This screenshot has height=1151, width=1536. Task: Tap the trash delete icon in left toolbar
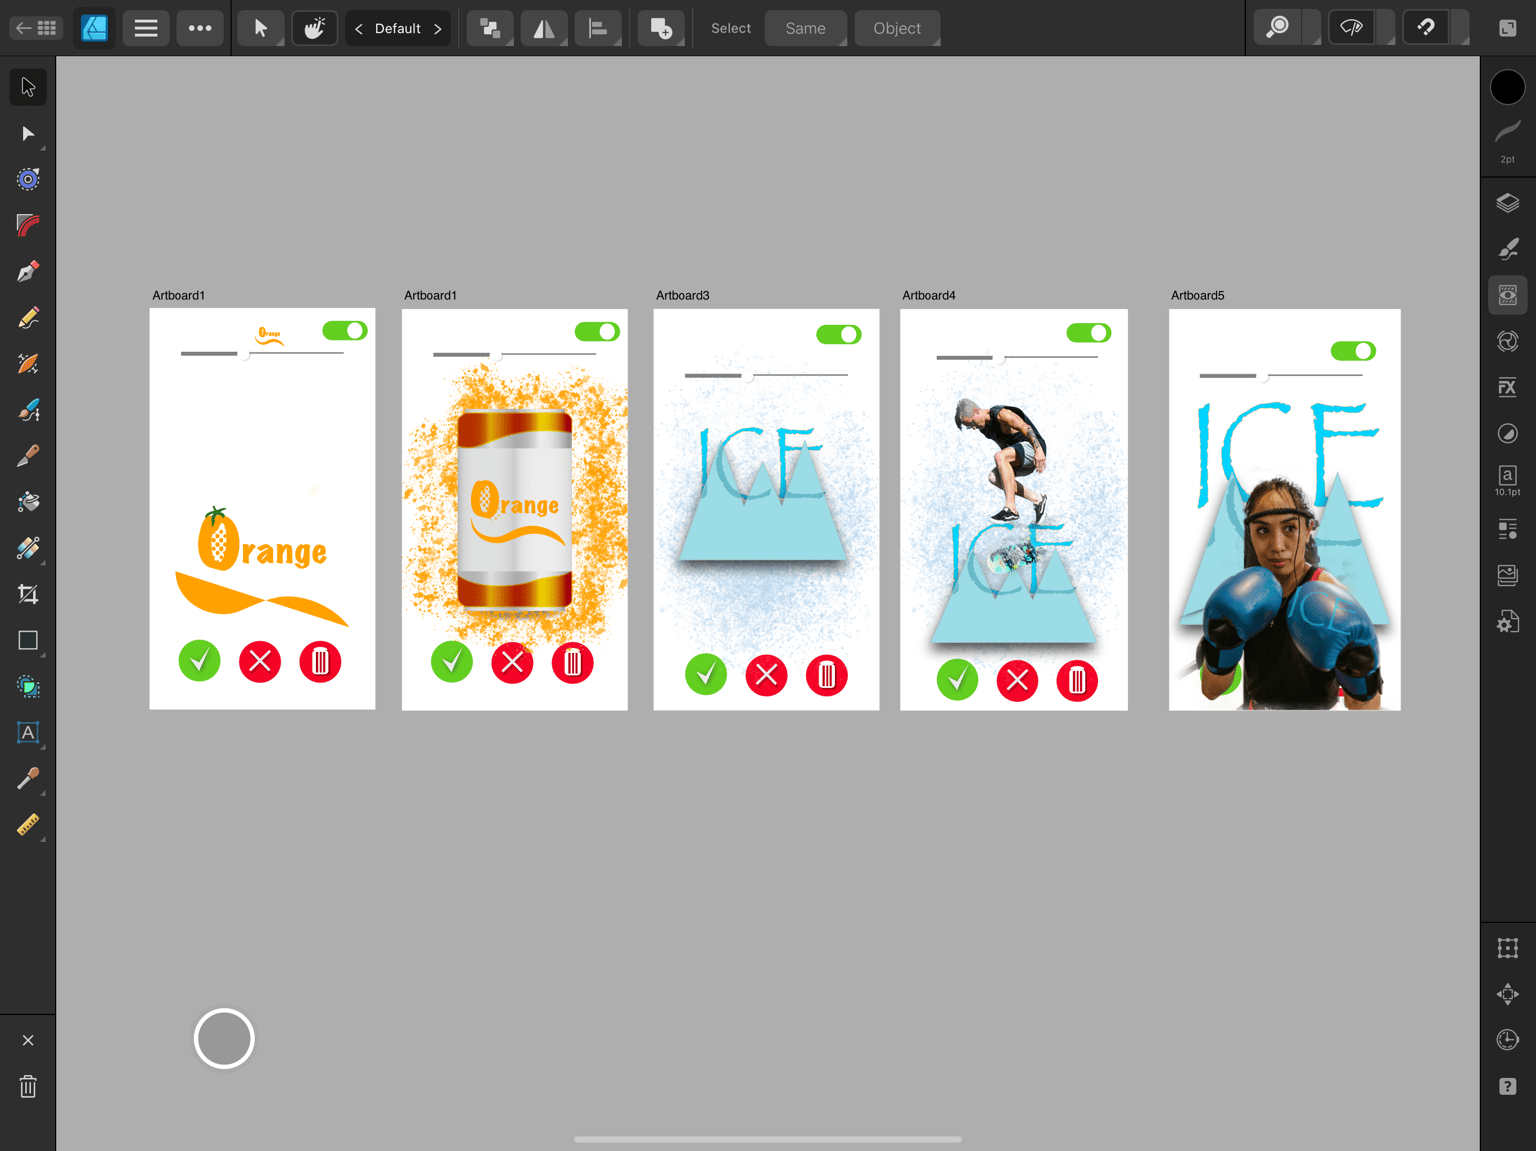(28, 1086)
